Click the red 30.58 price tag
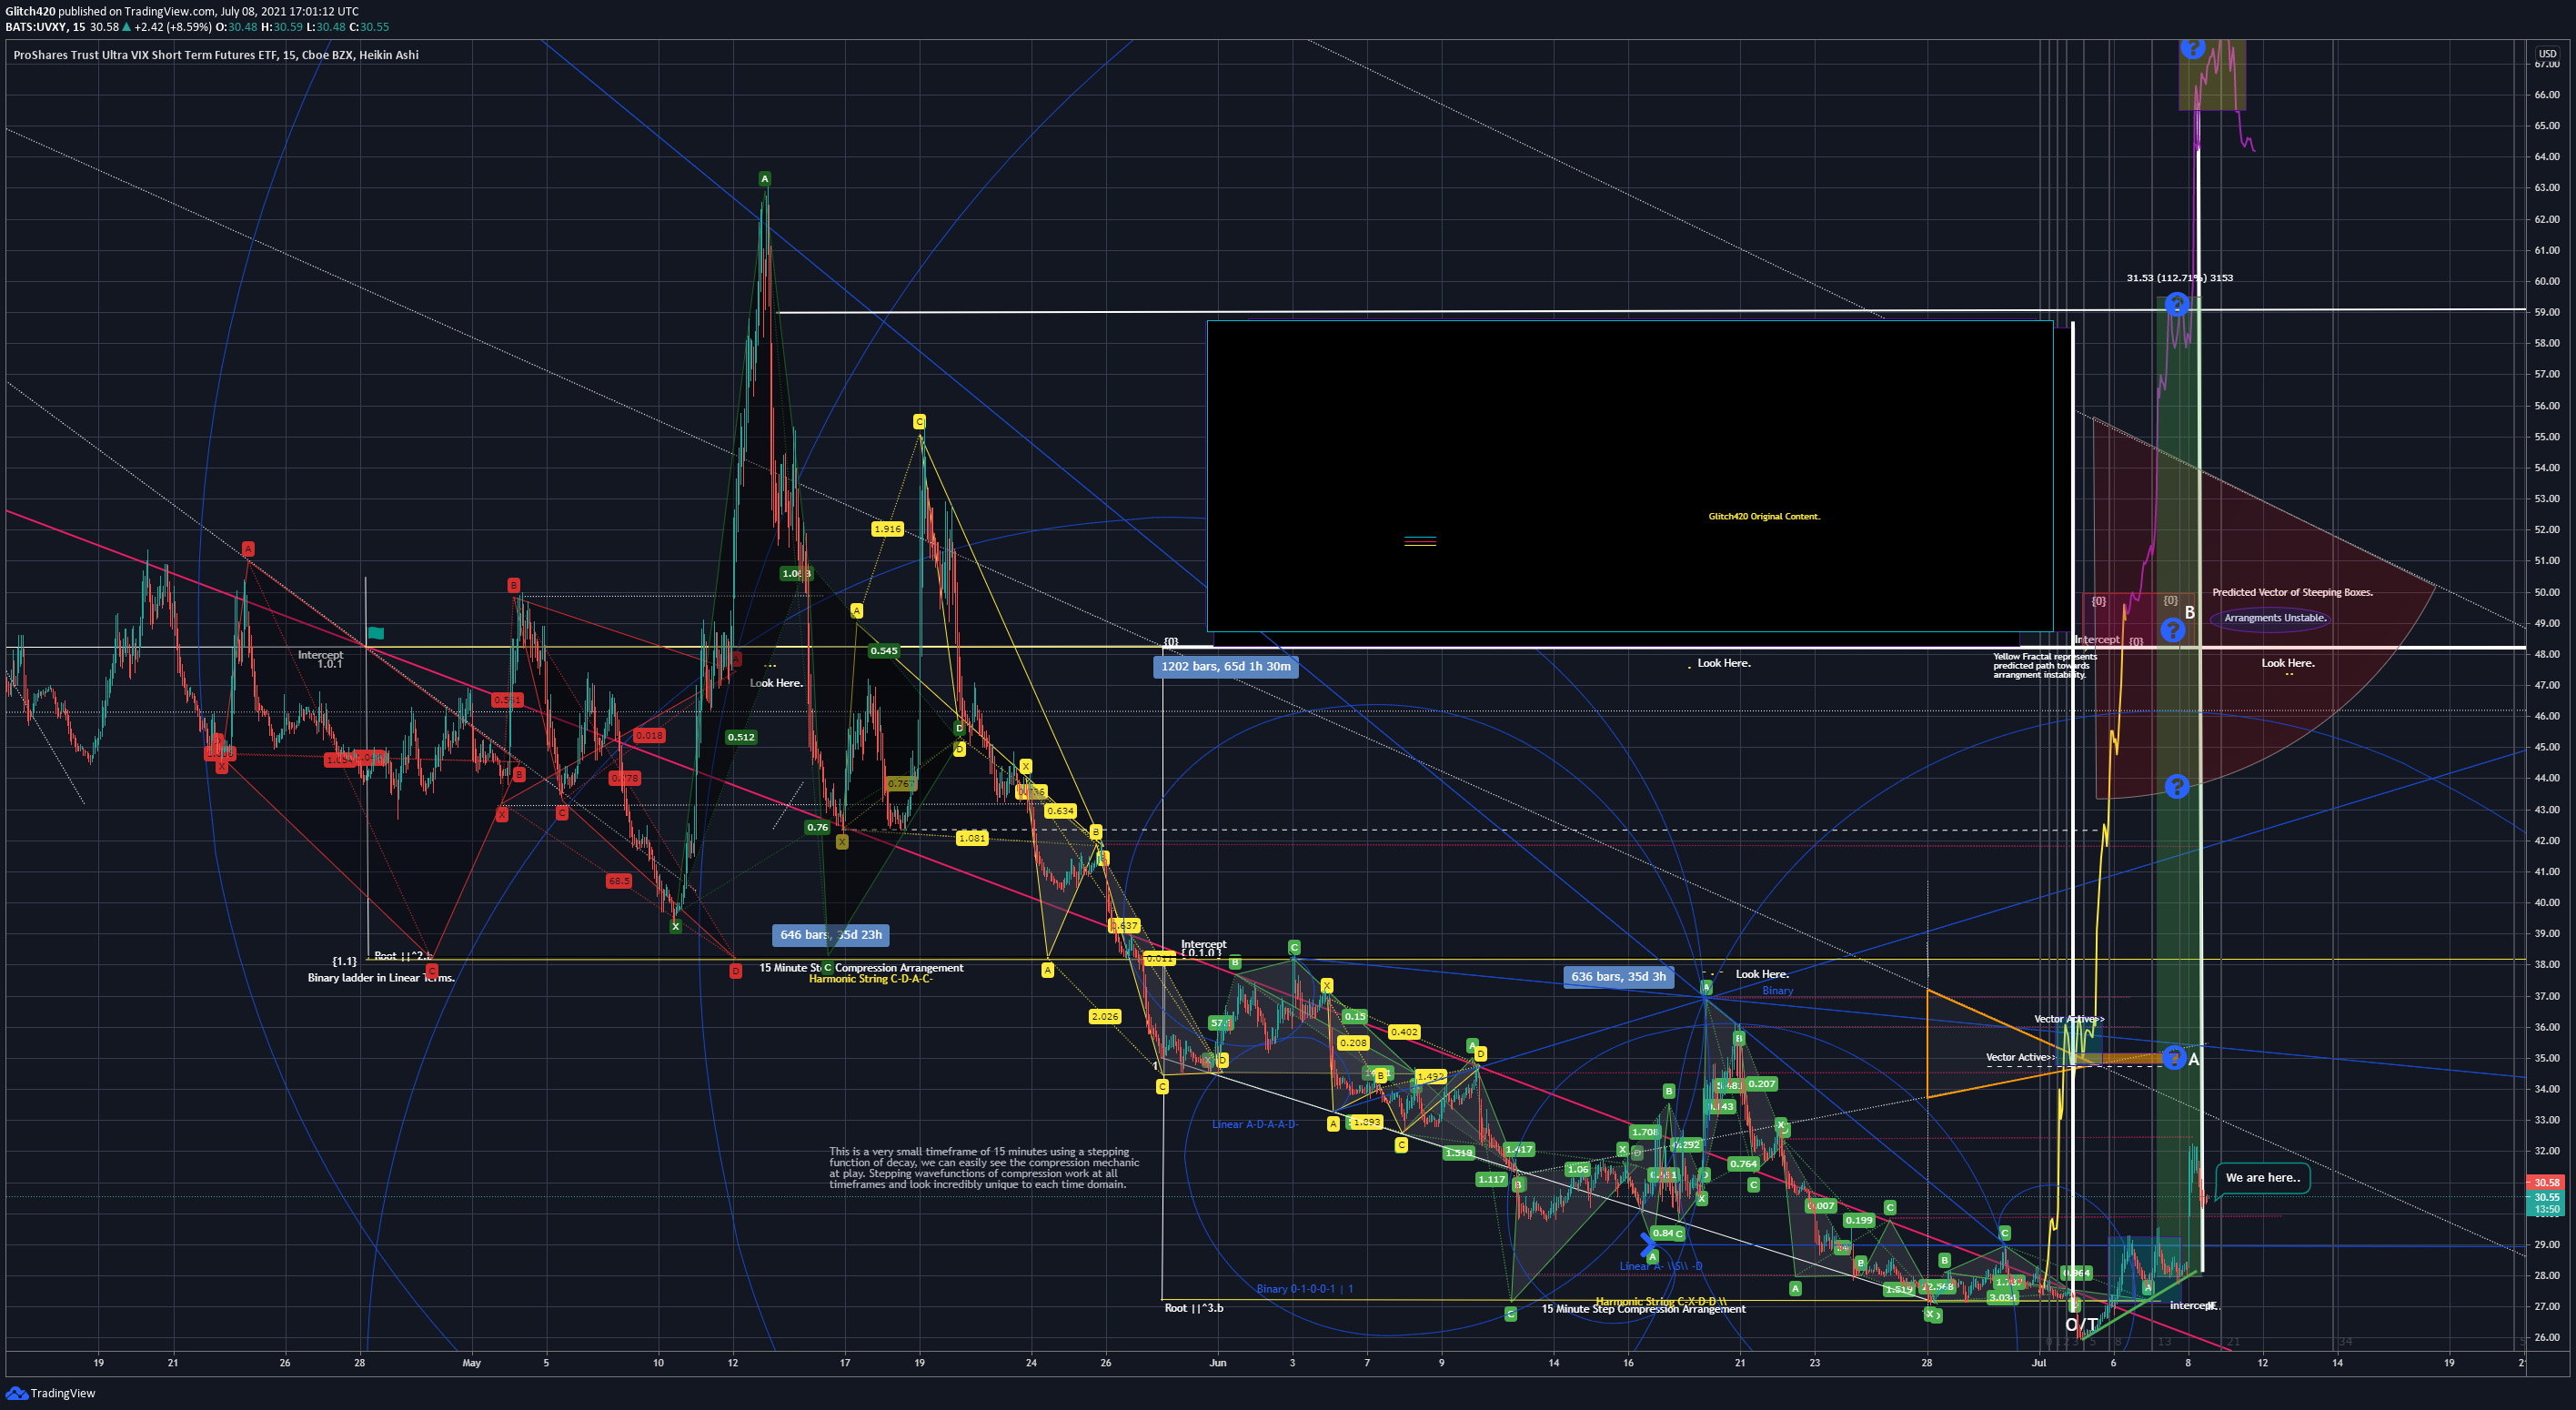Viewport: 2576px width, 1410px height. [x=2546, y=1182]
